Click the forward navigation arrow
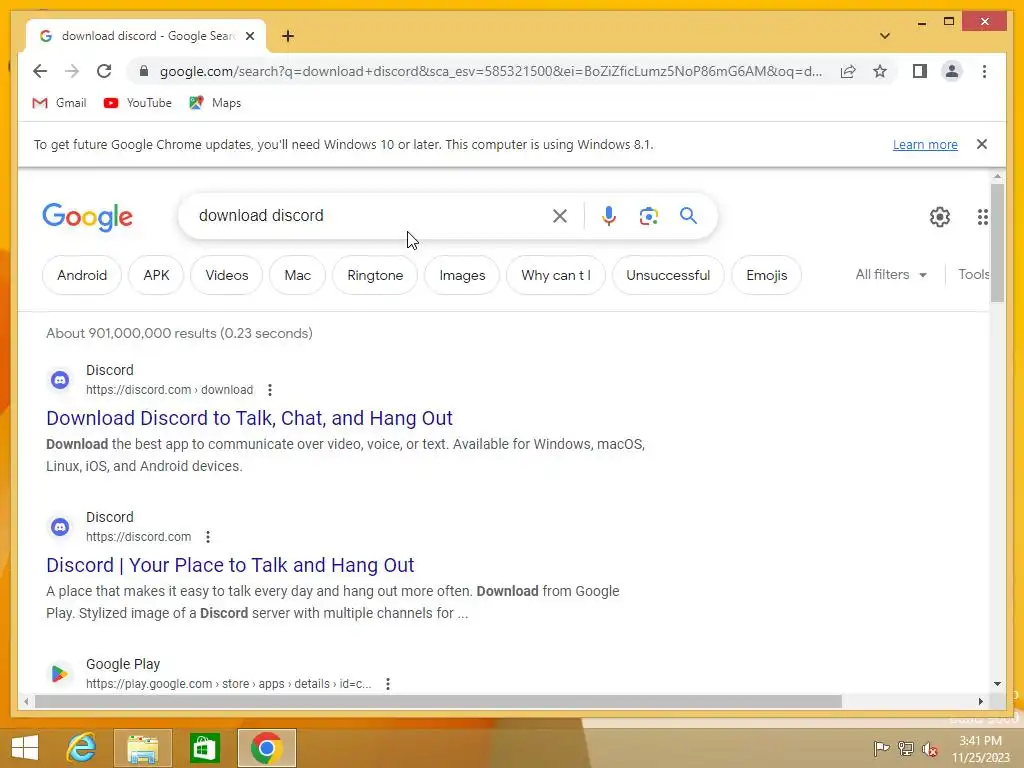Image resolution: width=1024 pixels, height=768 pixels. point(72,71)
